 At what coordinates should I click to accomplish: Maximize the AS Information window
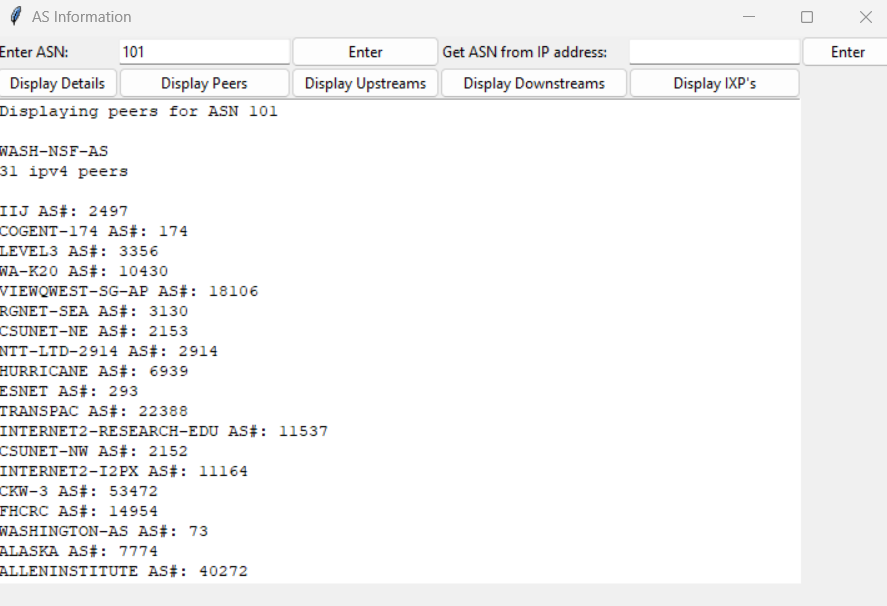tap(807, 17)
